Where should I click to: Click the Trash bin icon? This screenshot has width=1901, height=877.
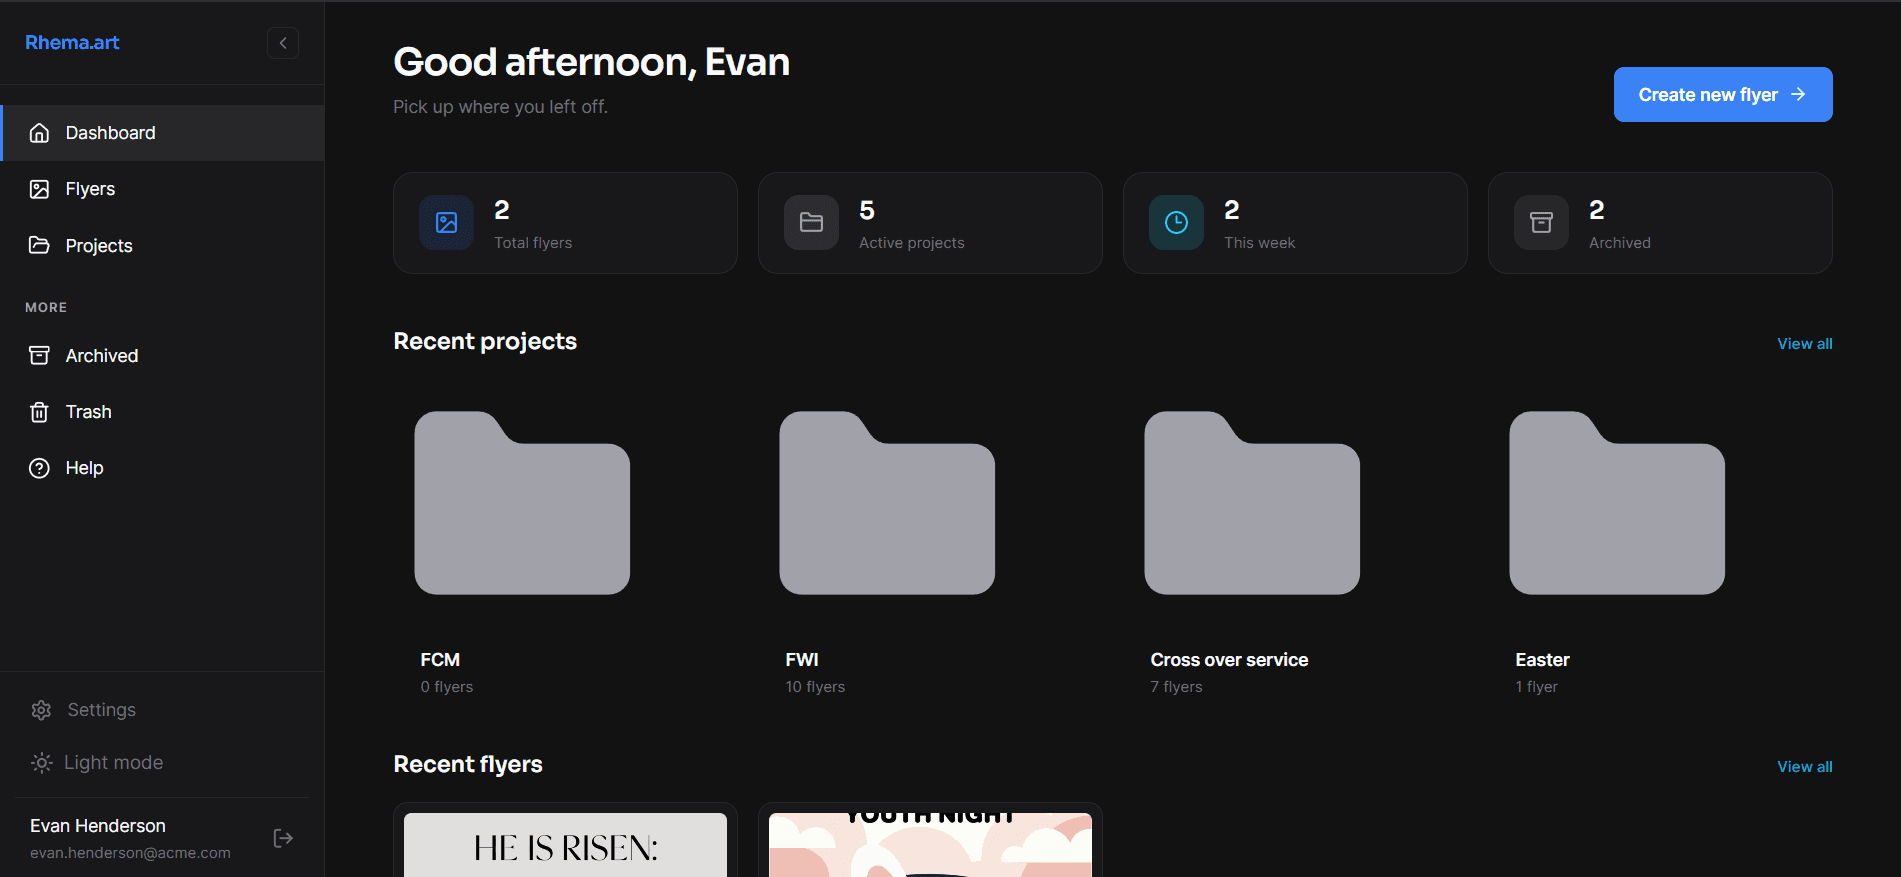tap(39, 412)
